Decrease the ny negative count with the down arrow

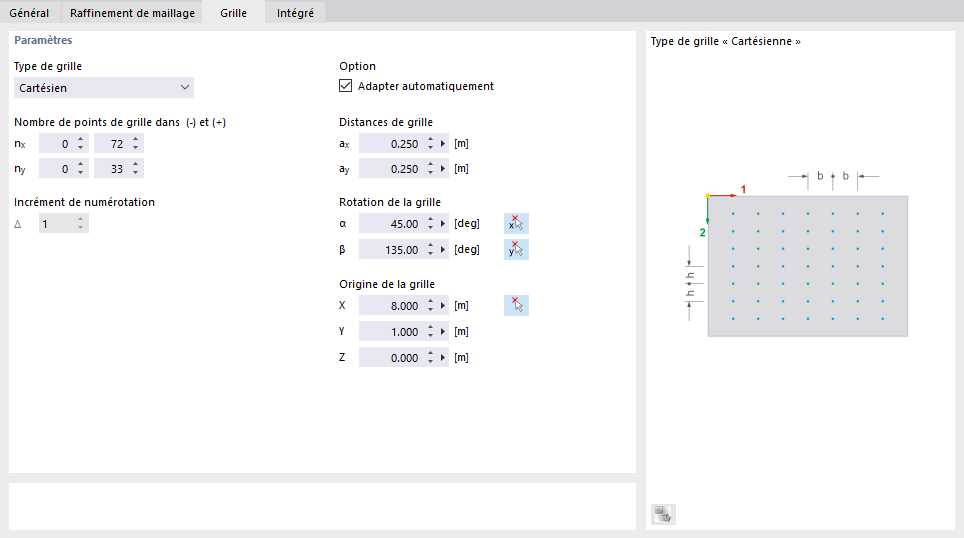[x=81, y=174]
